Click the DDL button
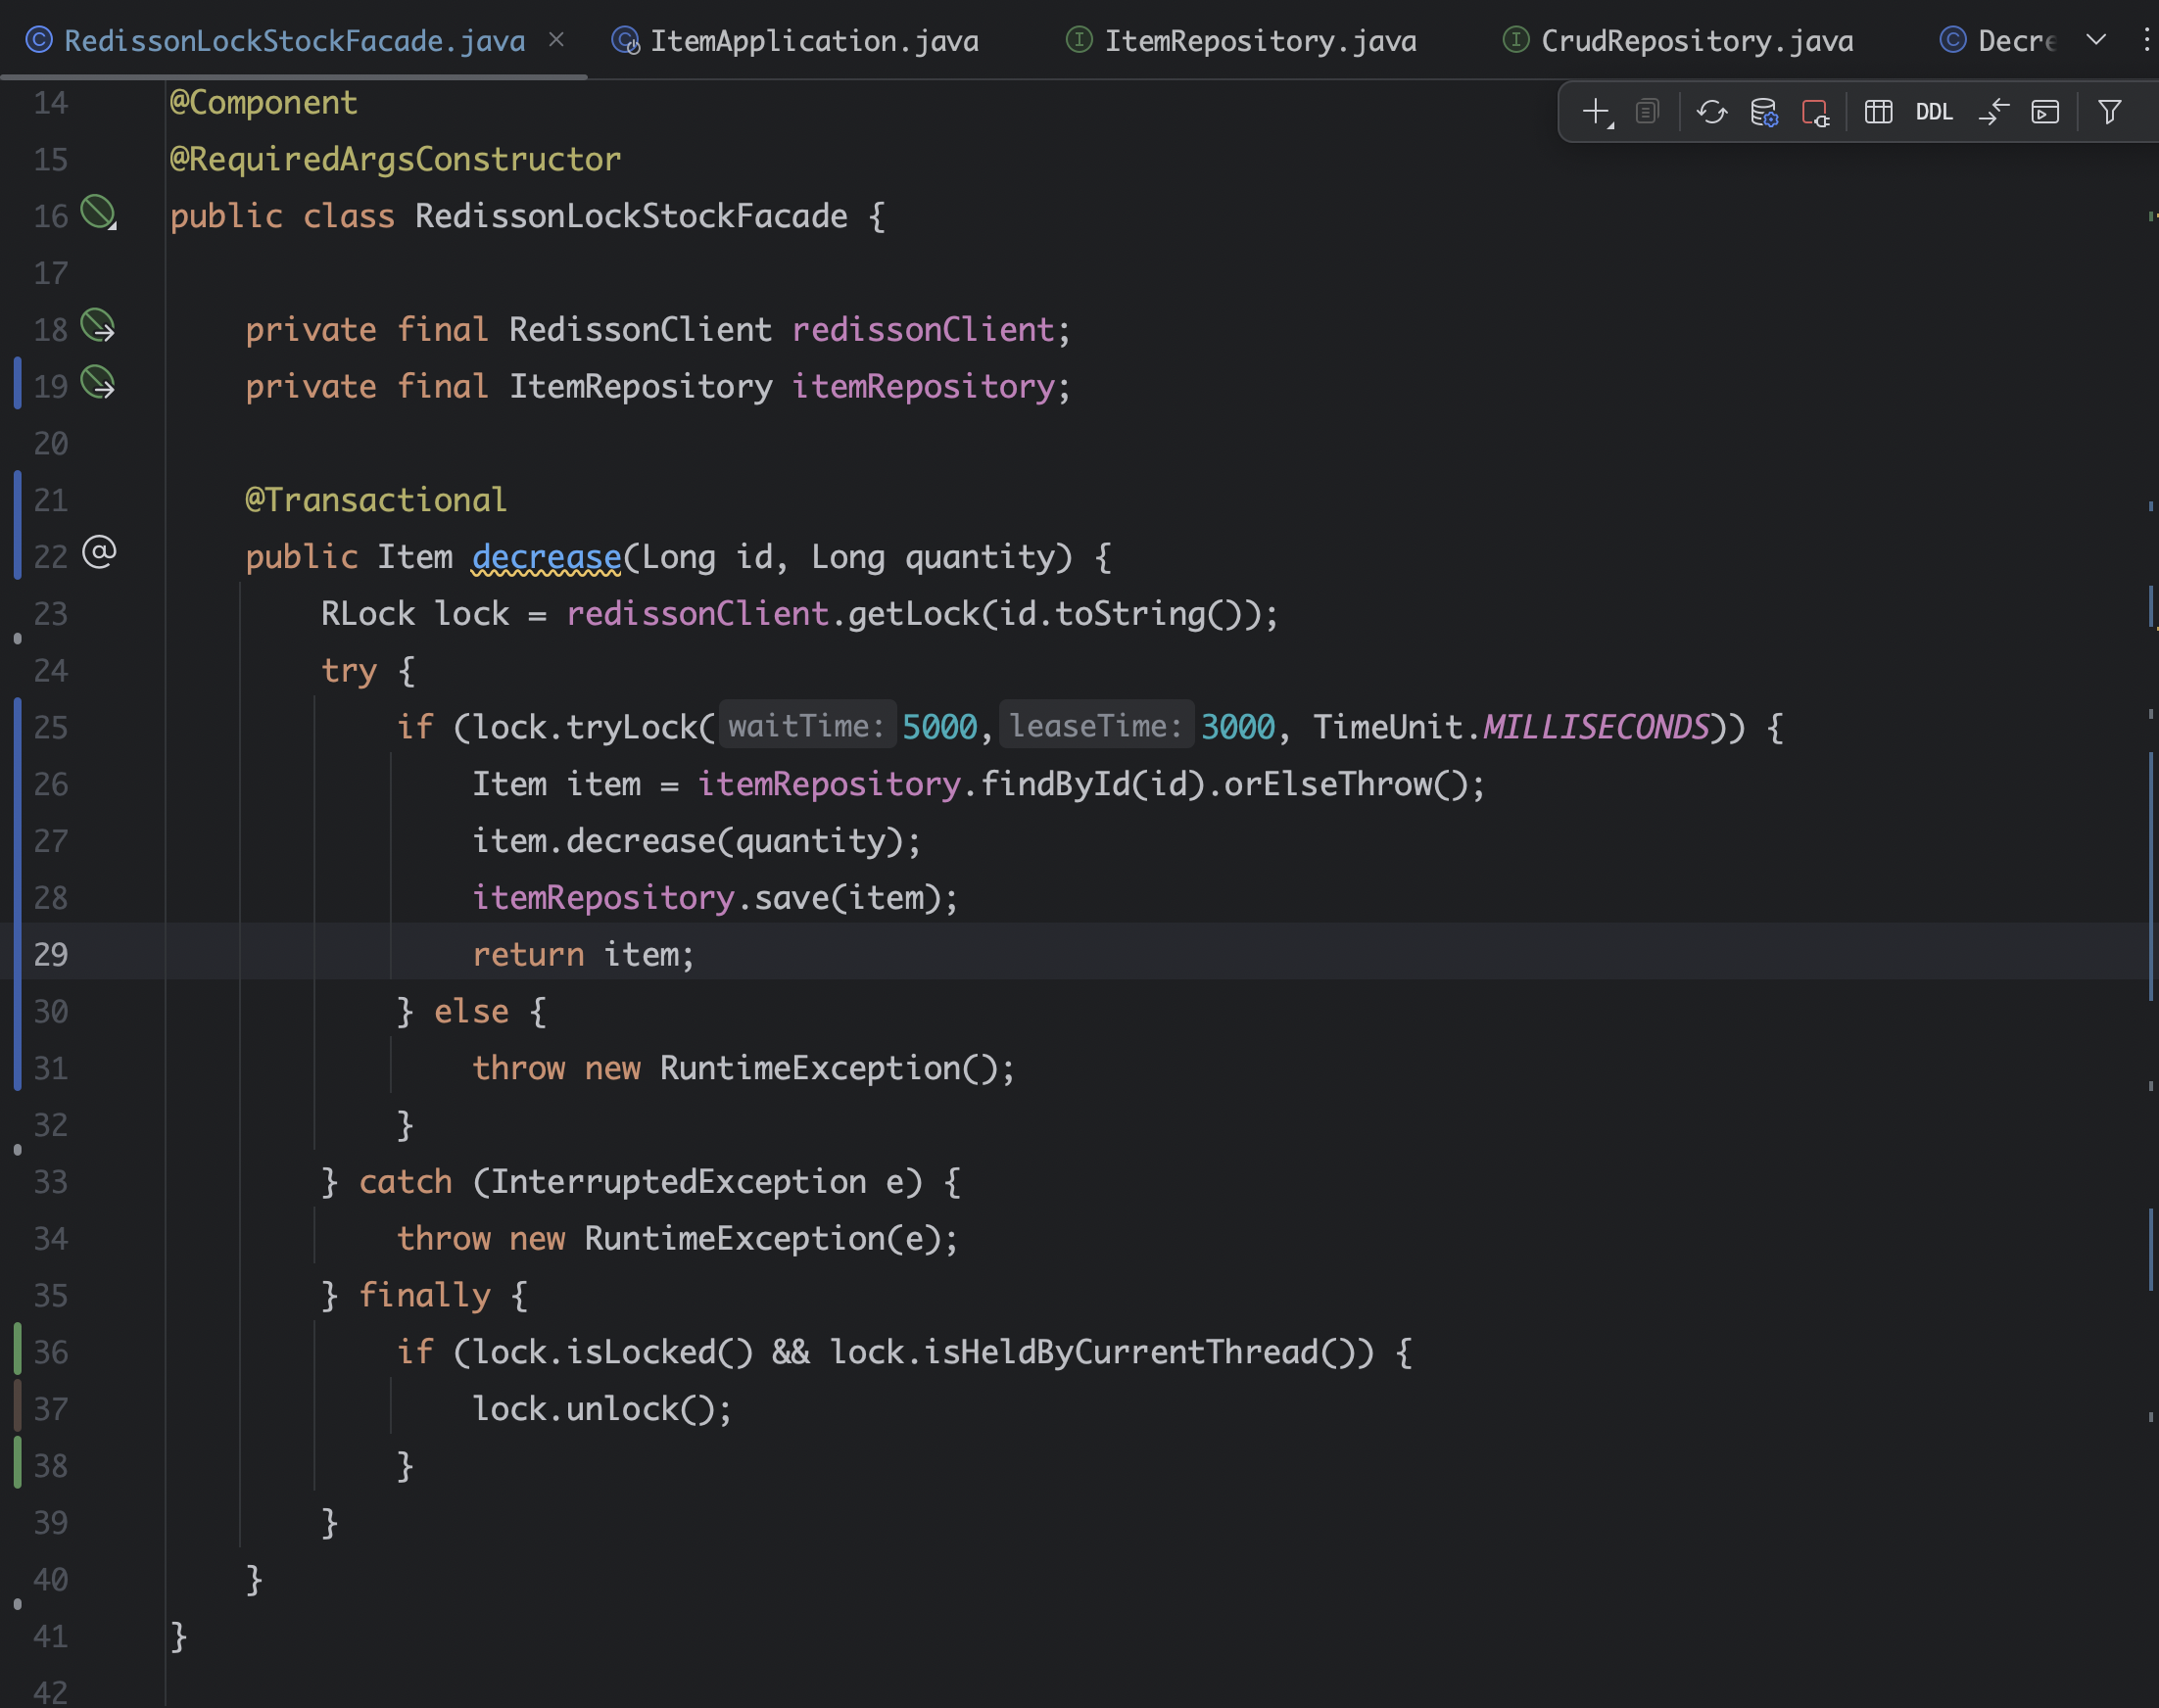Screen dimensions: 2159x1708 [1933, 112]
